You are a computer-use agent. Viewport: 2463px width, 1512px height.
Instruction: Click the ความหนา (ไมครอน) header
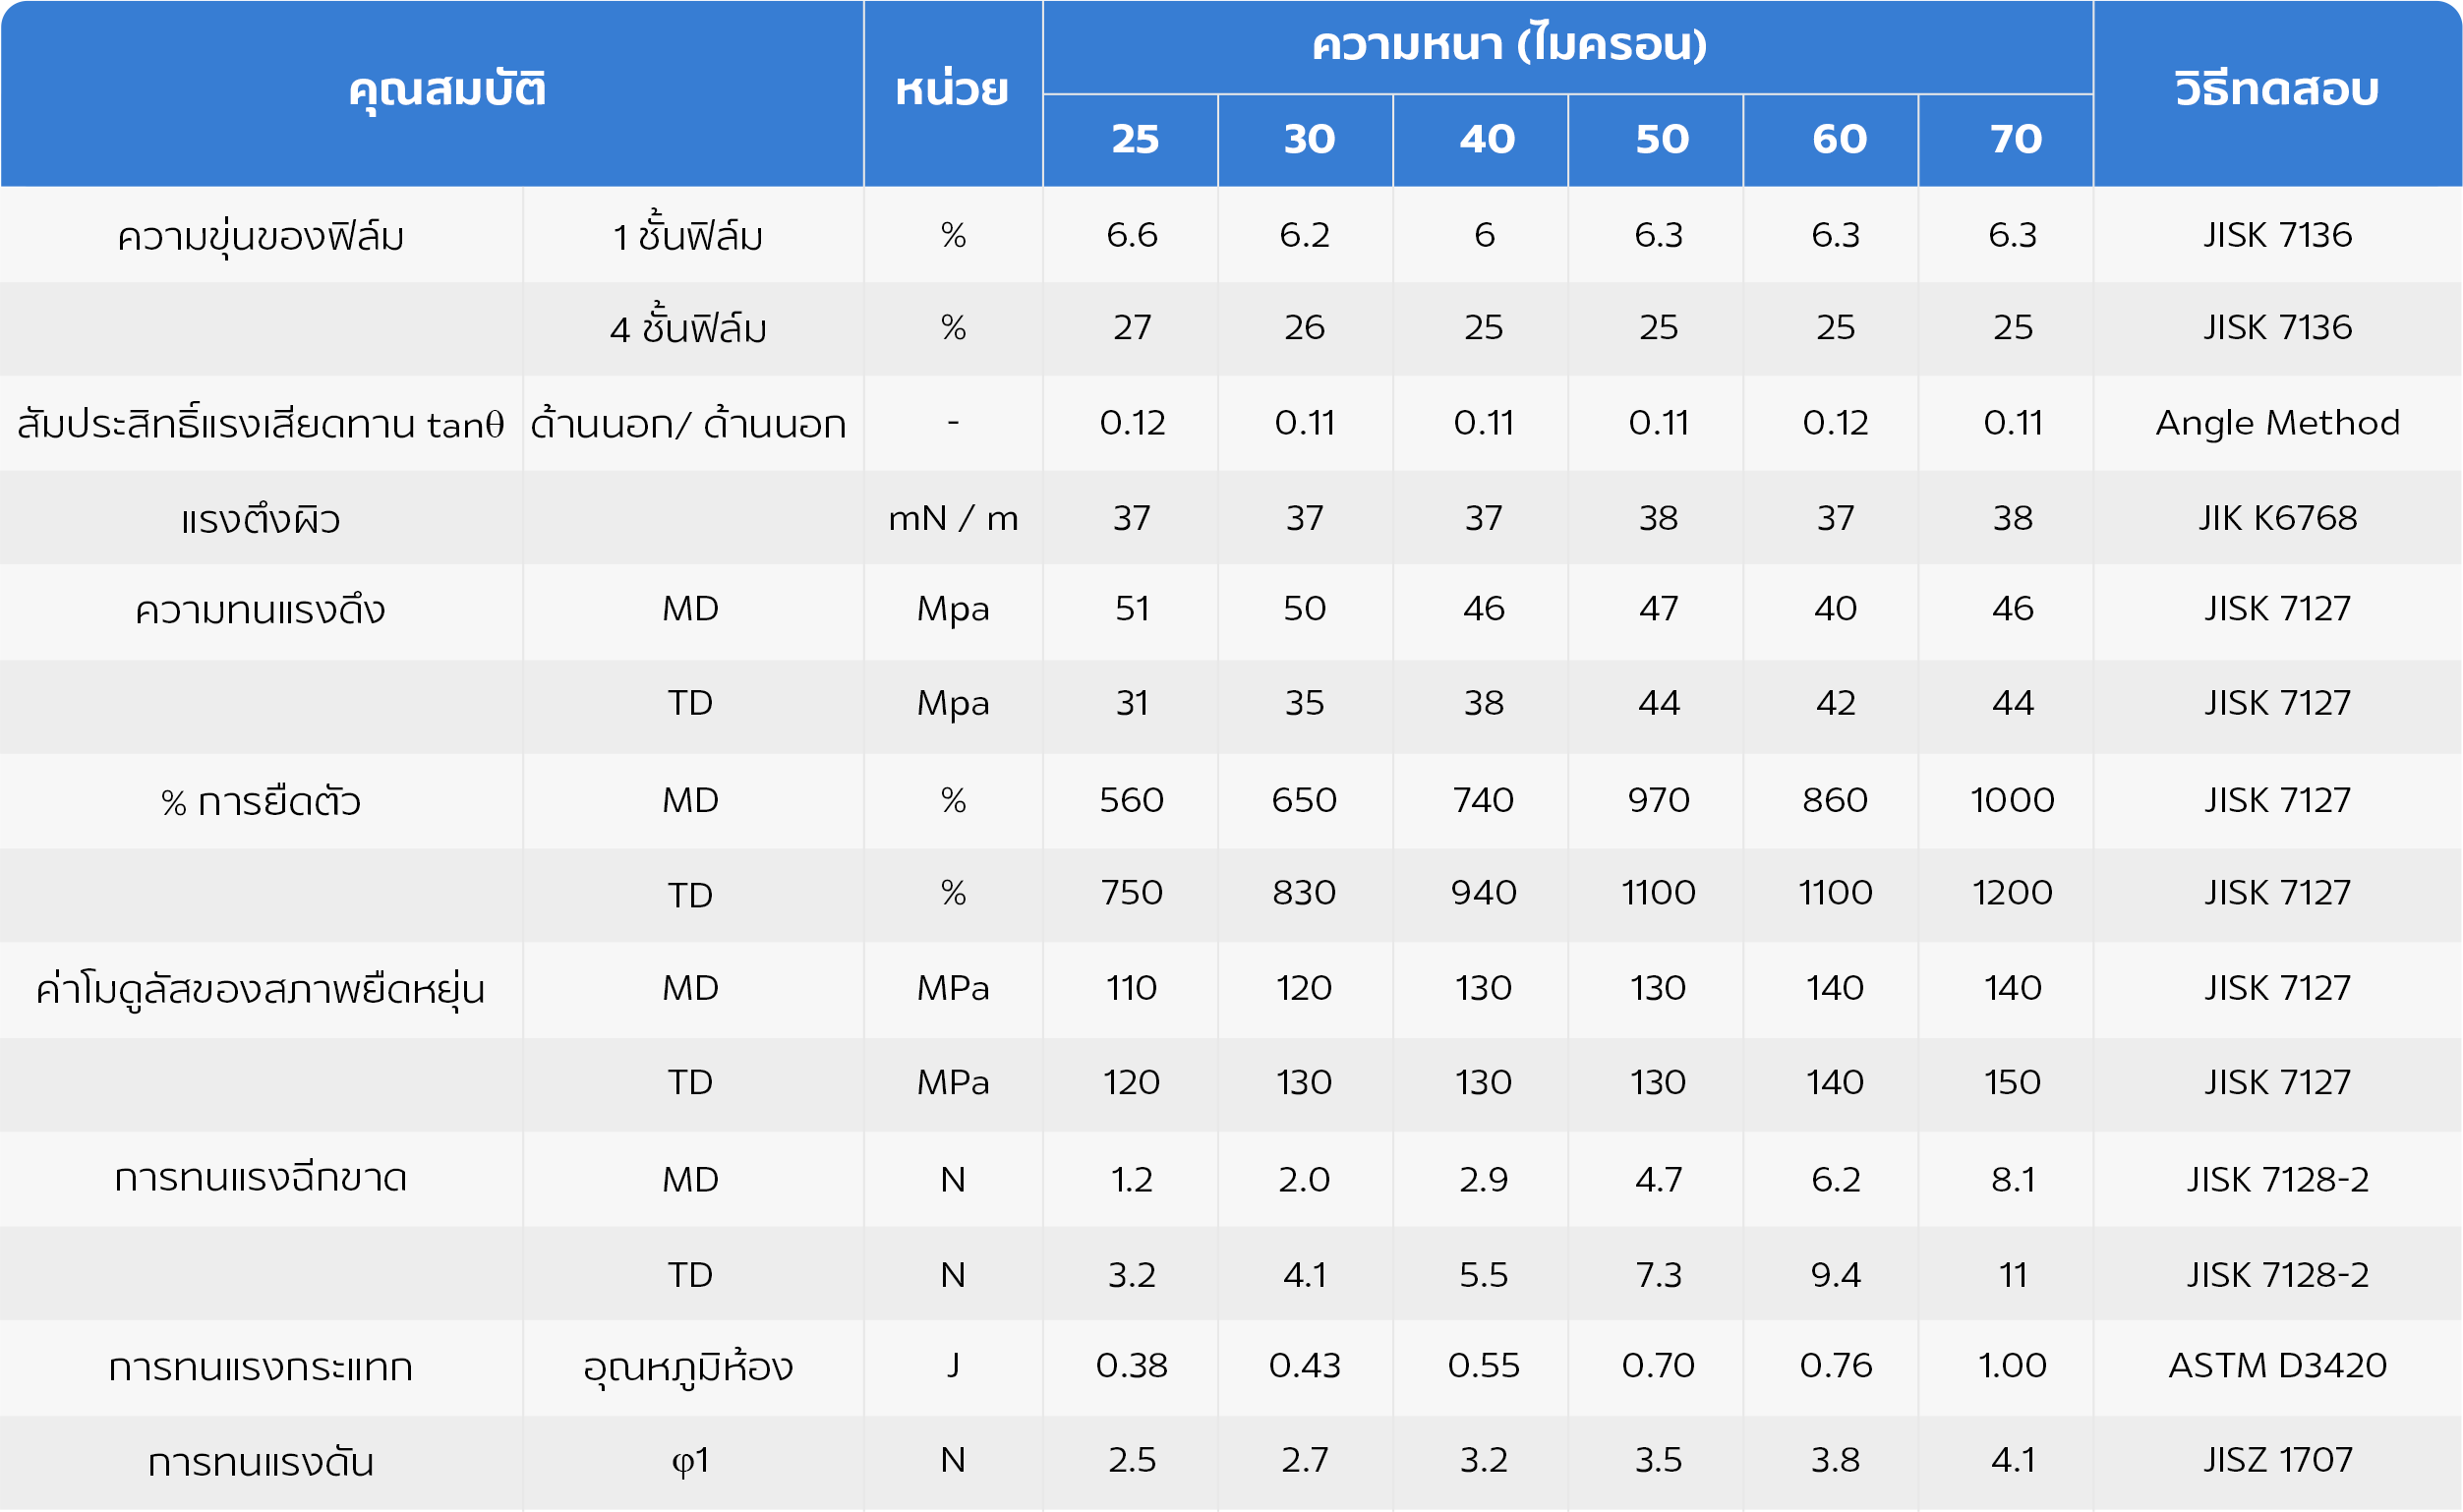tap(1508, 45)
